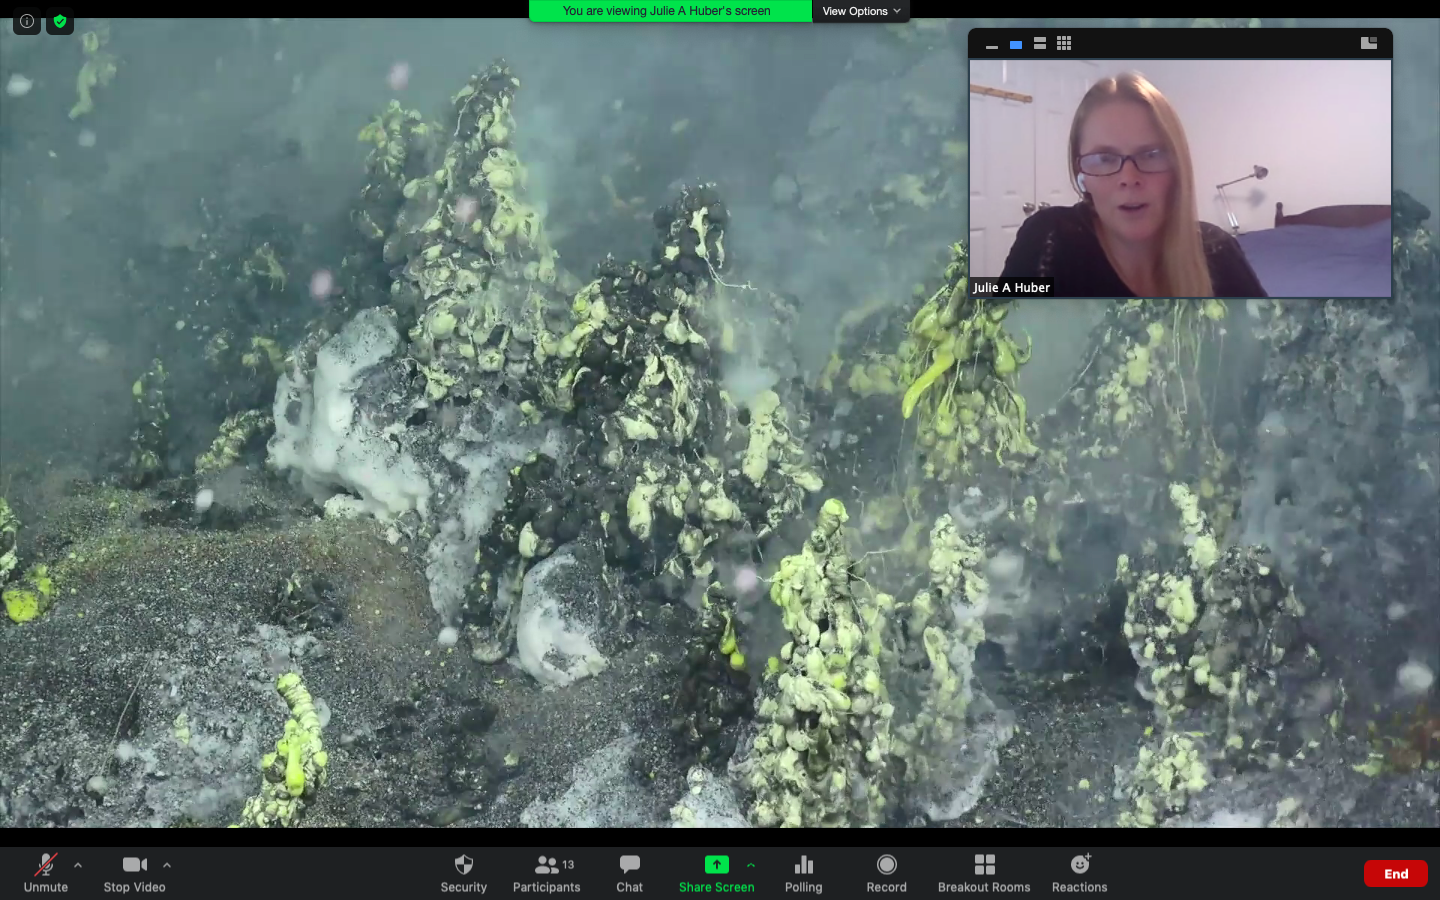
Task: Expand share options chevron beside Share Screen
Action: (x=751, y=865)
